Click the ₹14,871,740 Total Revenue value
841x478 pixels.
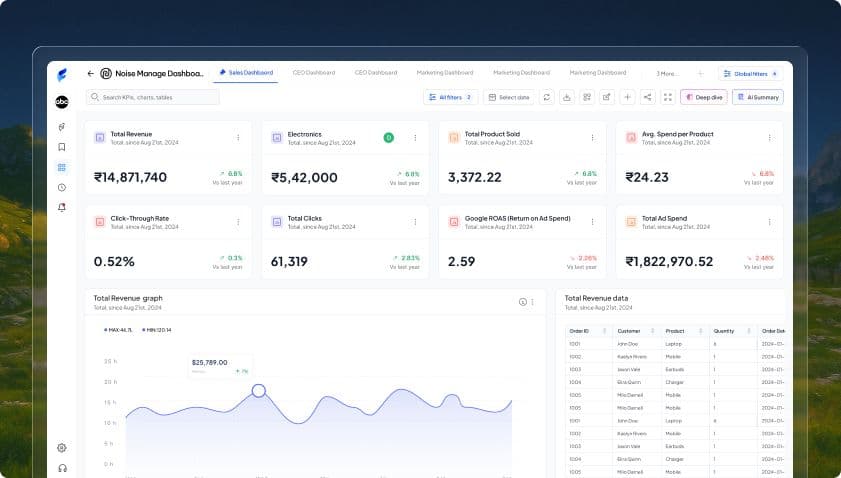pos(130,177)
